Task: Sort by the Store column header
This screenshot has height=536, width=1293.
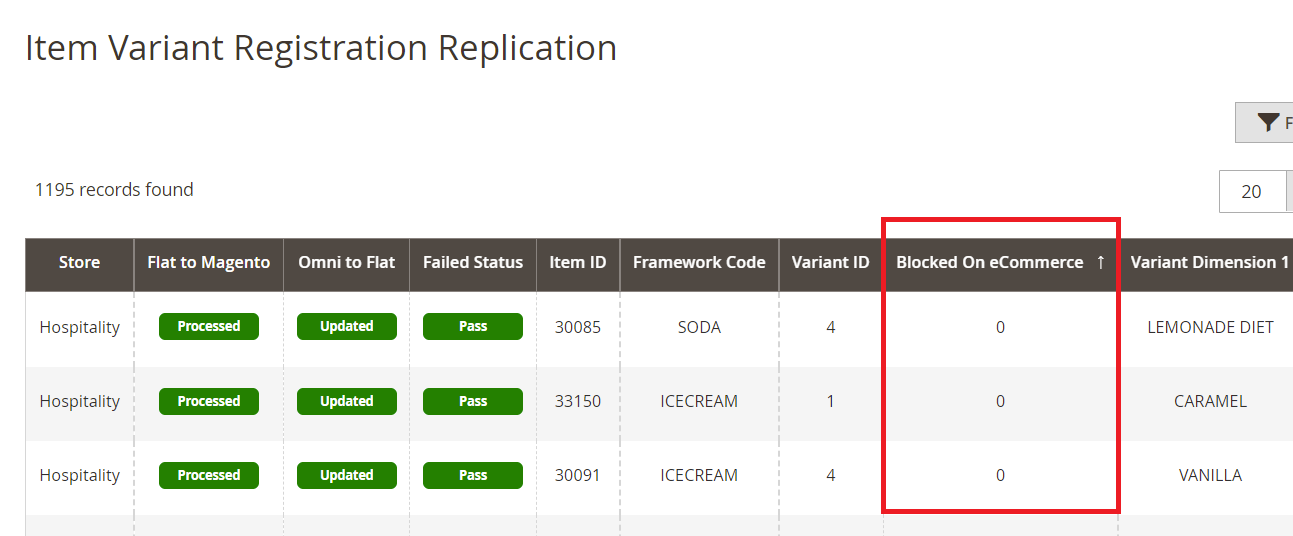Action: click(x=79, y=263)
